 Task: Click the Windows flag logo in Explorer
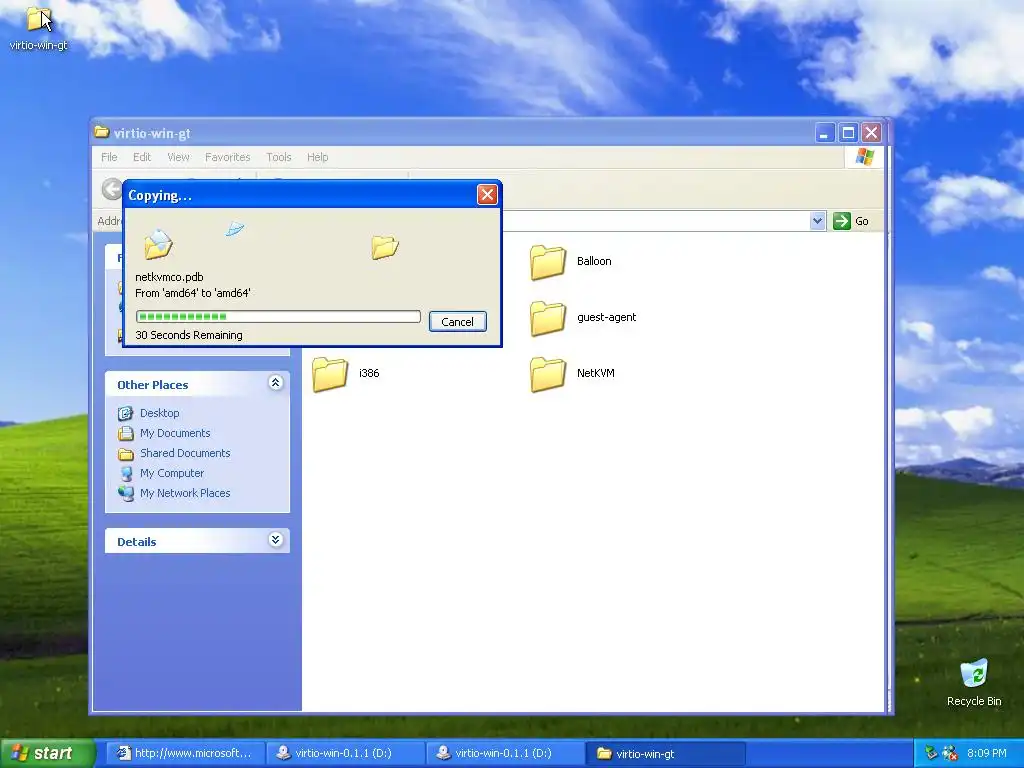pos(865,157)
